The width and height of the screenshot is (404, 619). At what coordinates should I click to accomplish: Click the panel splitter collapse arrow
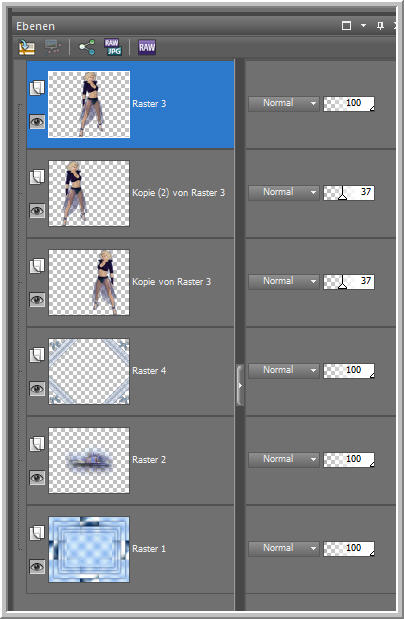click(240, 386)
